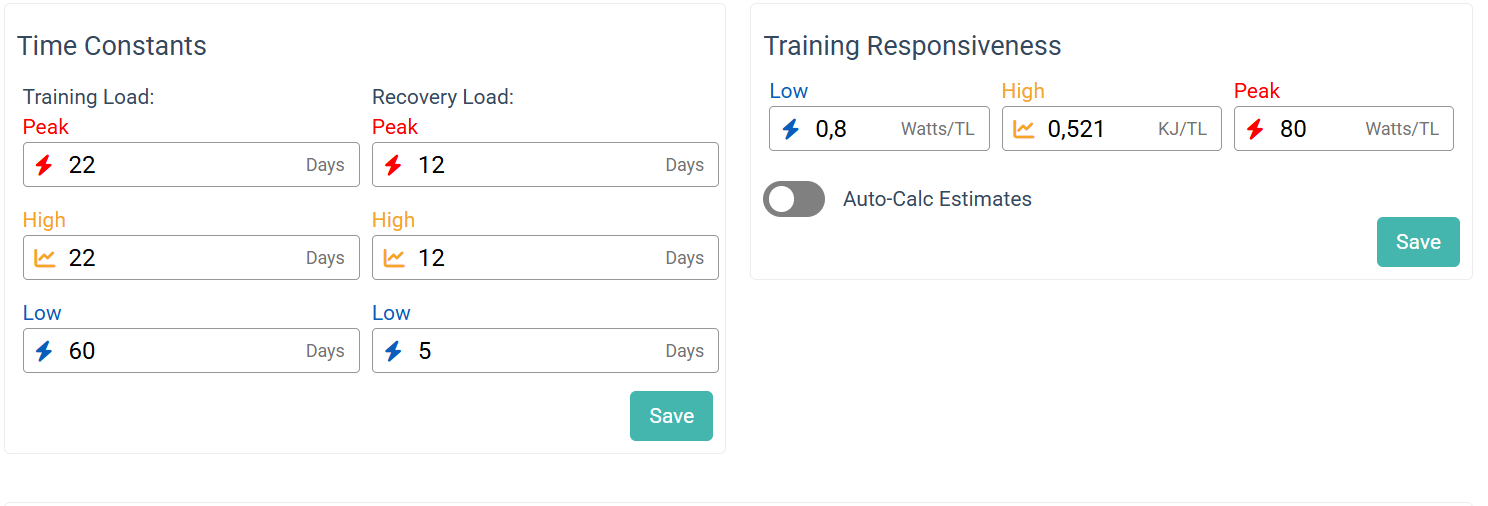
Task: Edit Training Load High days value
Action: point(180,258)
